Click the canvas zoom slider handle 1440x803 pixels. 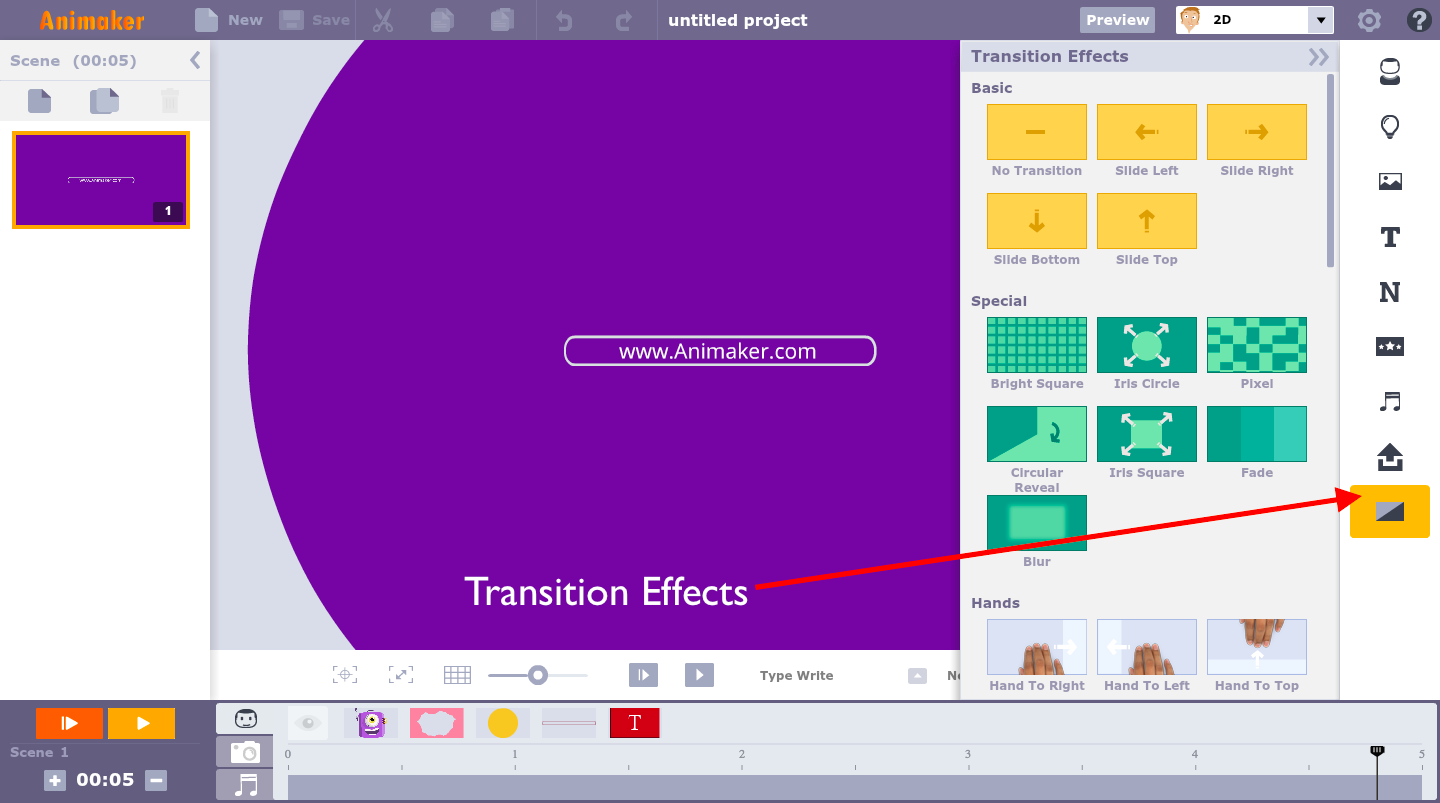coord(538,675)
